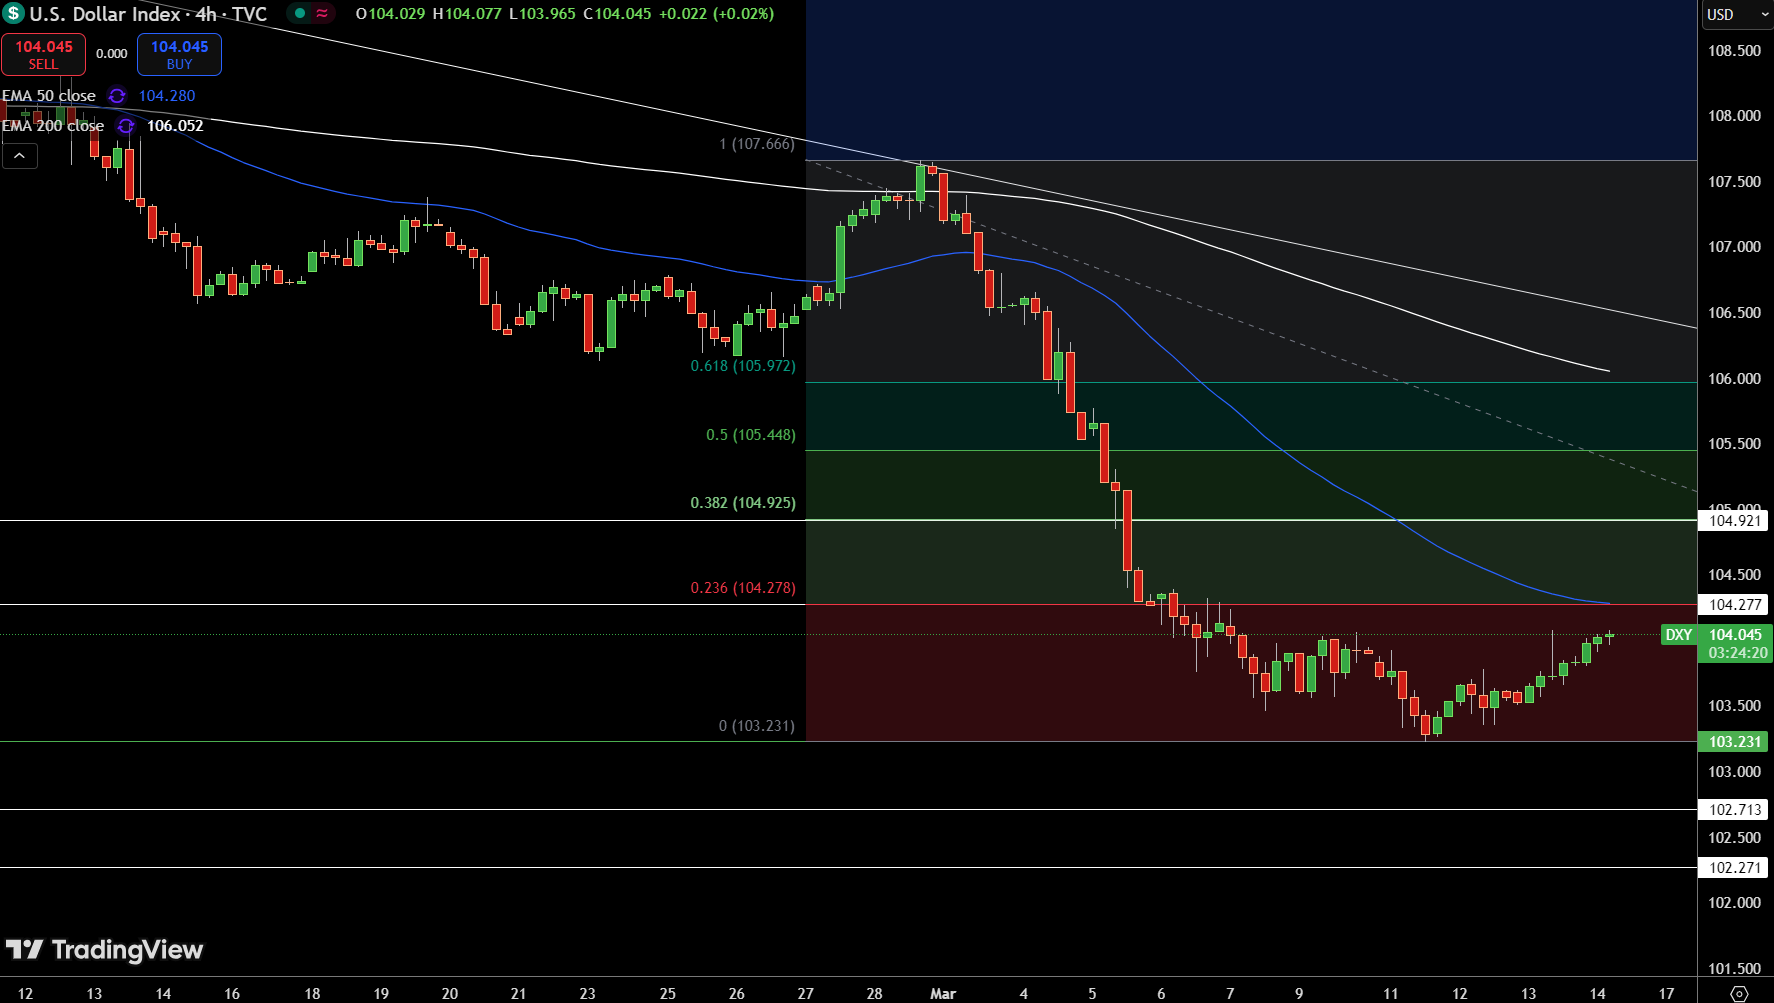The width and height of the screenshot is (1774, 1003).
Task: Click the 03:24:20 countdown timer
Action: 1738,653
